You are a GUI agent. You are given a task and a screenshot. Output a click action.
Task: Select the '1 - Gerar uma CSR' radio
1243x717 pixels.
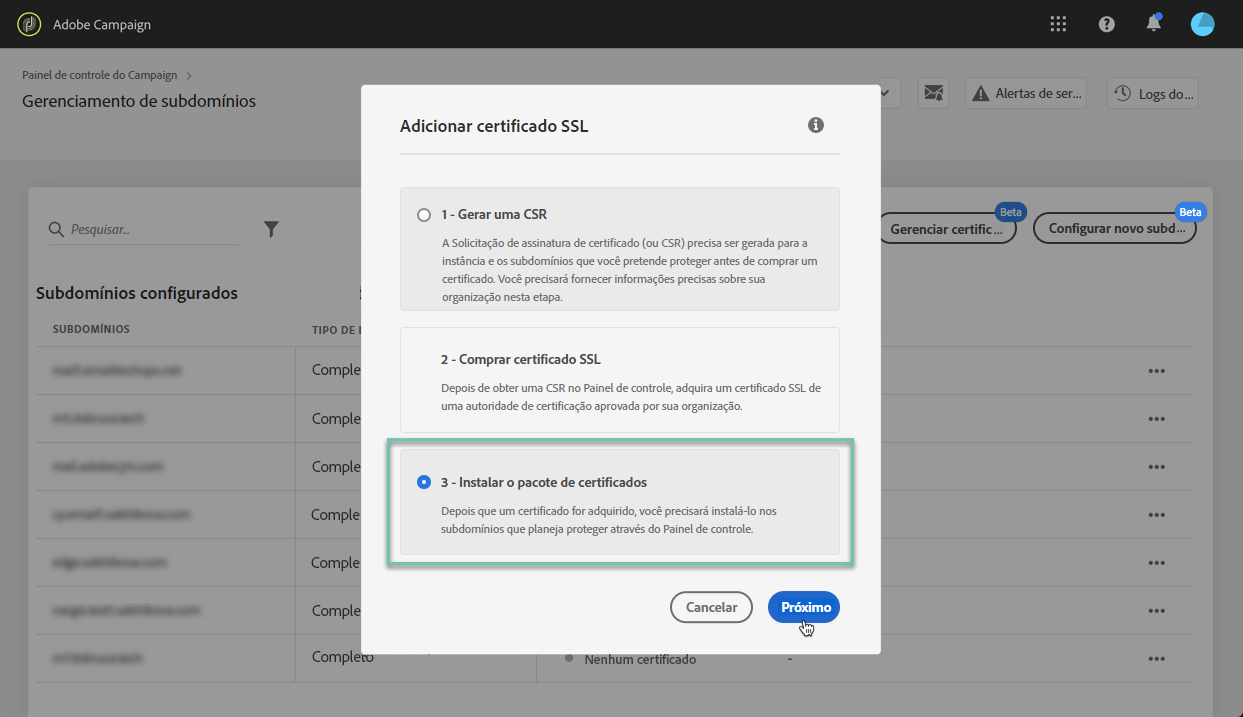pos(424,215)
